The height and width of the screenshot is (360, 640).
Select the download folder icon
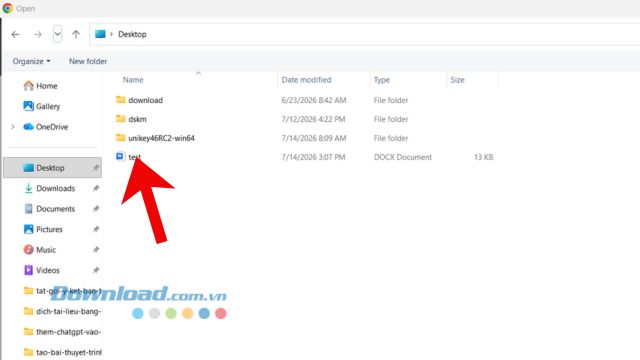pyautogui.click(x=120, y=100)
